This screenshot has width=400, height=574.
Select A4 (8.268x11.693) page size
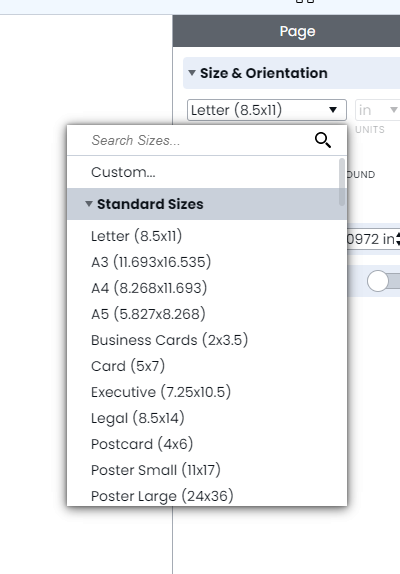[x=149, y=288]
